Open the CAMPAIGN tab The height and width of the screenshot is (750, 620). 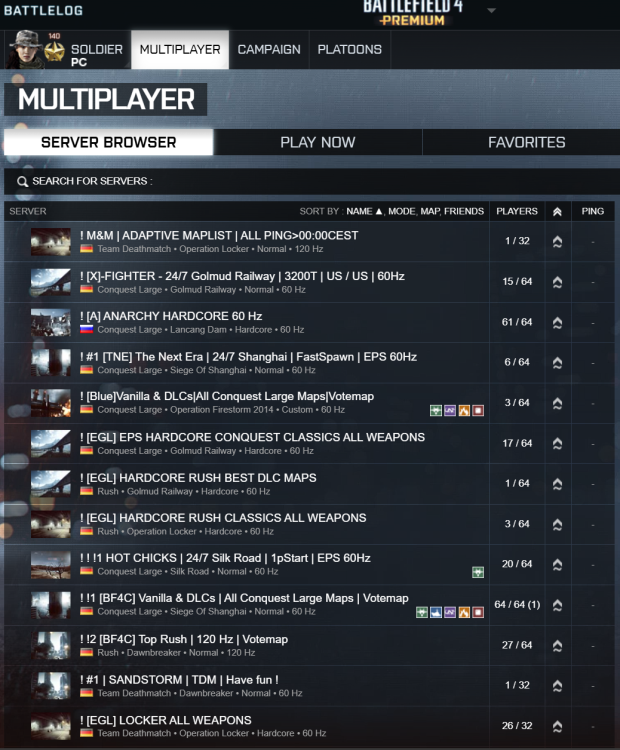tap(269, 50)
